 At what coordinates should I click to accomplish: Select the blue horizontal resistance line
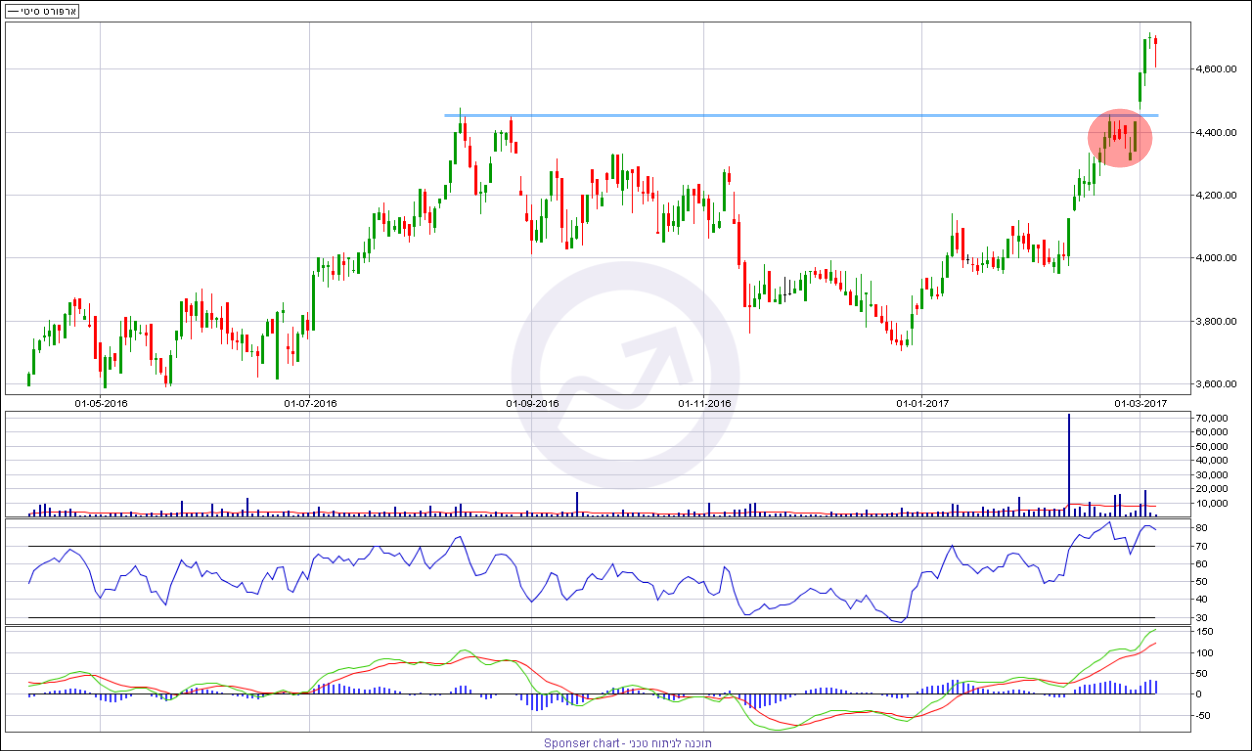(800, 116)
